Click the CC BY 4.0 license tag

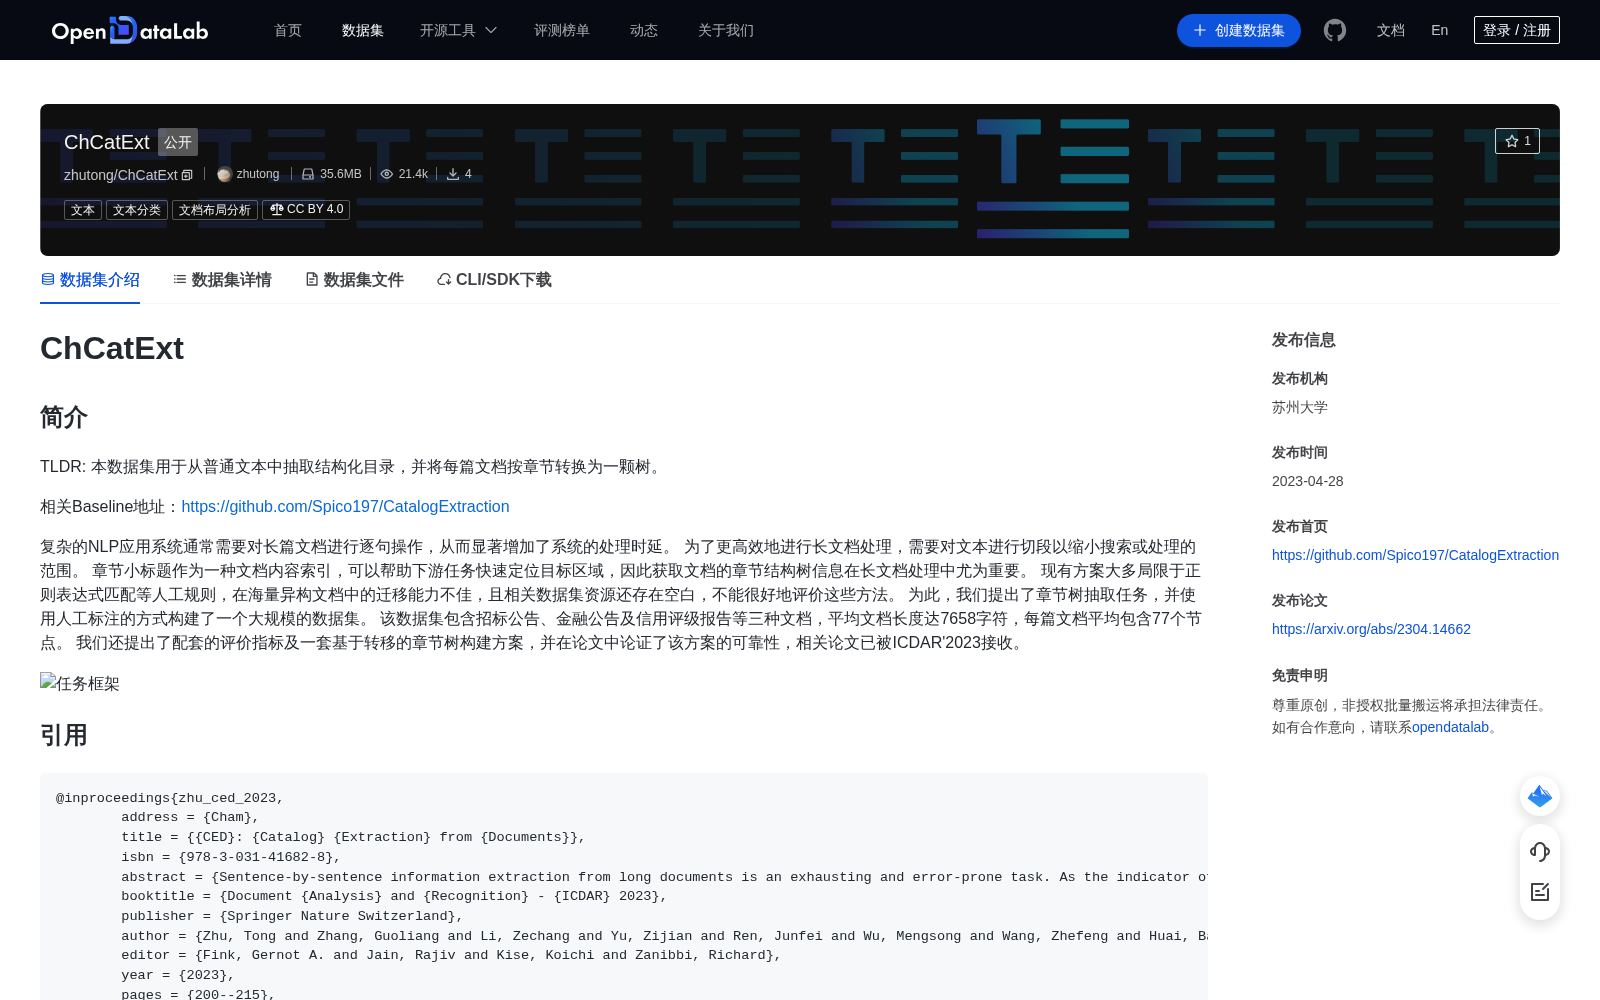(306, 210)
